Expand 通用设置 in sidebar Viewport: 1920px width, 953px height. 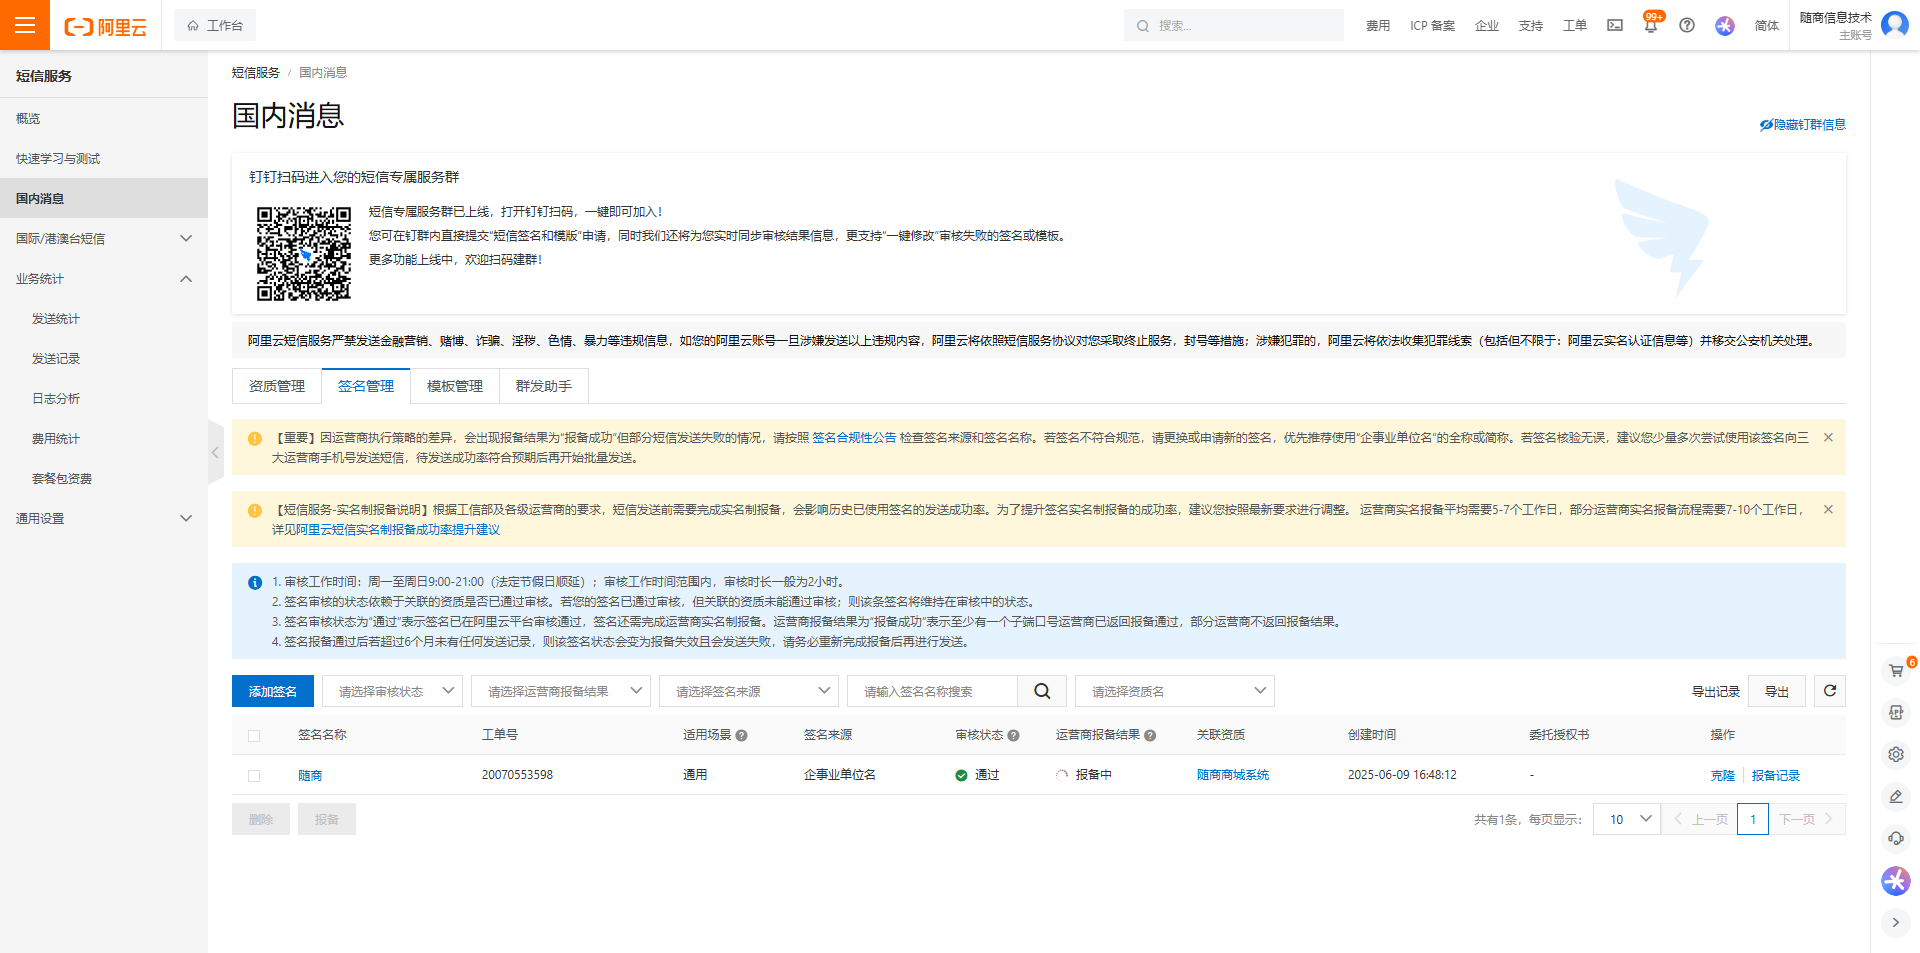[104, 518]
